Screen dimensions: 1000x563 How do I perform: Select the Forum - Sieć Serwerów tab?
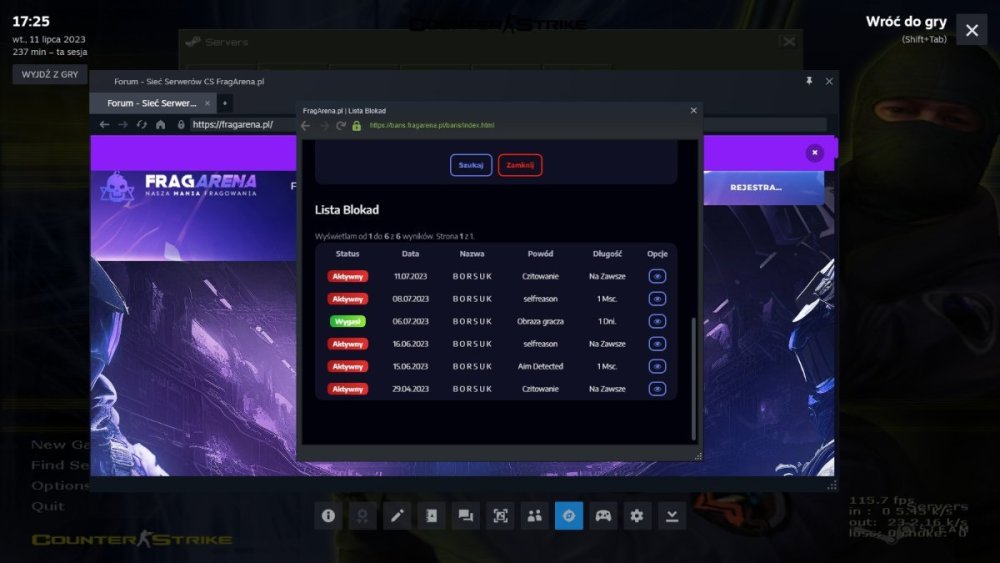[x=152, y=103]
